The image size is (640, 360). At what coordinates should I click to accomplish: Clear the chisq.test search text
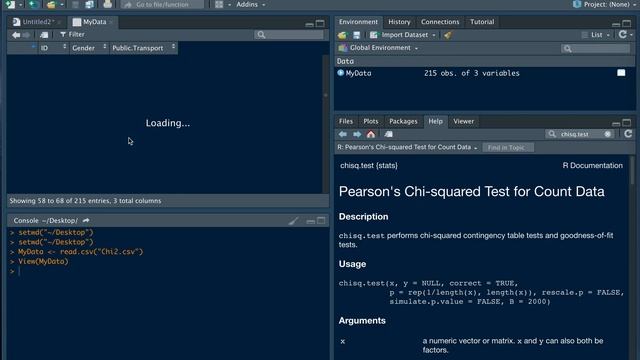click(607, 134)
